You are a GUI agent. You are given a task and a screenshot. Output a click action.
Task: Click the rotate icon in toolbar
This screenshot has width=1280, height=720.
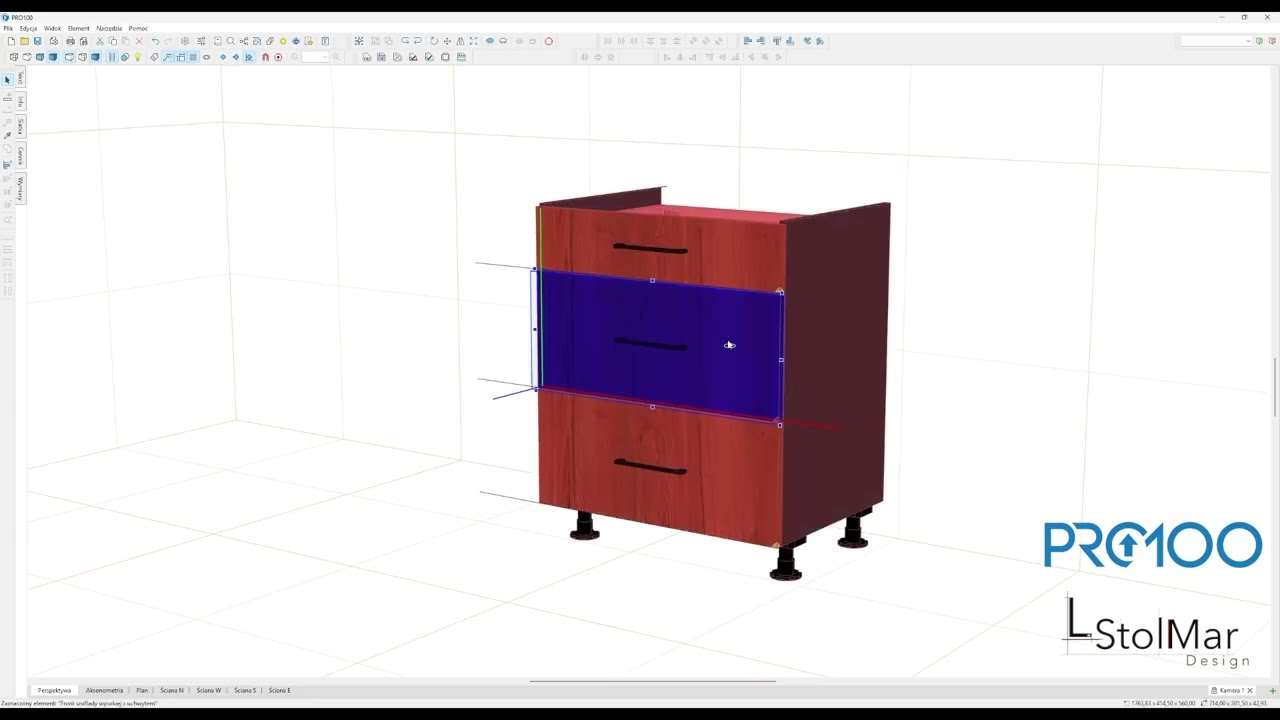434,41
